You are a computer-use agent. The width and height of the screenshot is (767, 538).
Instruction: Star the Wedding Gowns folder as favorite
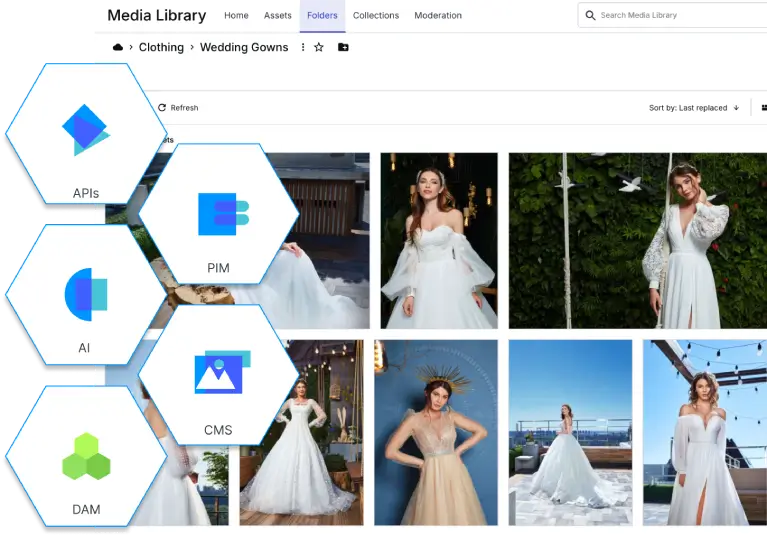click(x=319, y=47)
